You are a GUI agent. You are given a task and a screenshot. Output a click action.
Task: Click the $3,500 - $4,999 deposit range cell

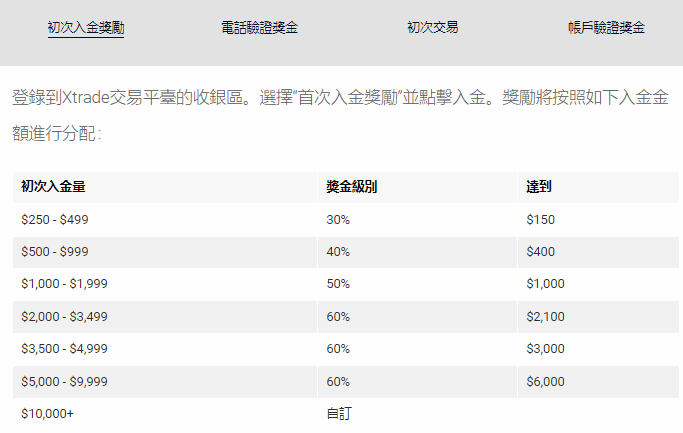(165, 349)
